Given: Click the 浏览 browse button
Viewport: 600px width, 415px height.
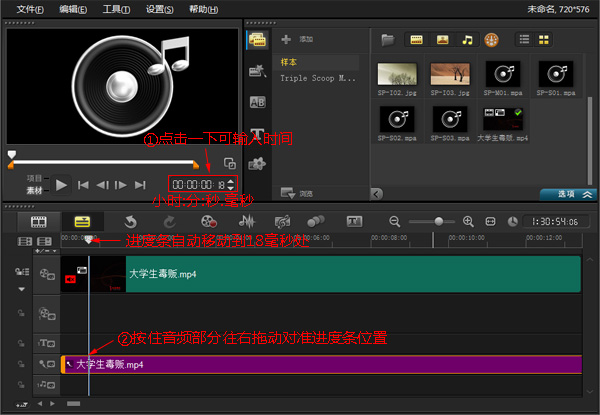Looking at the screenshot, I should pyautogui.click(x=297, y=194).
